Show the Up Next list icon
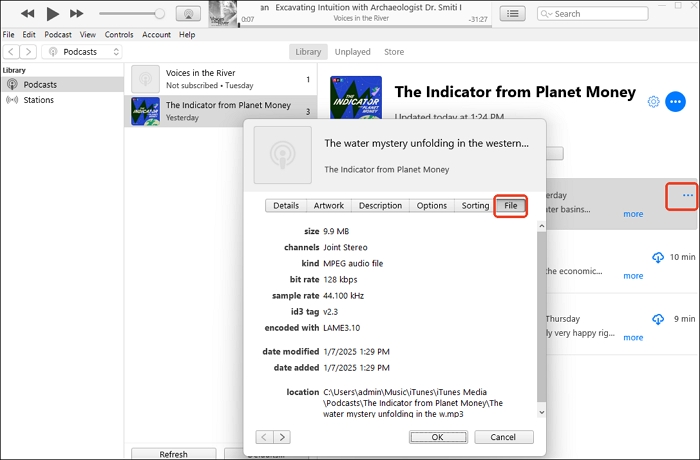700x460 pixels. tap(513, 14)
